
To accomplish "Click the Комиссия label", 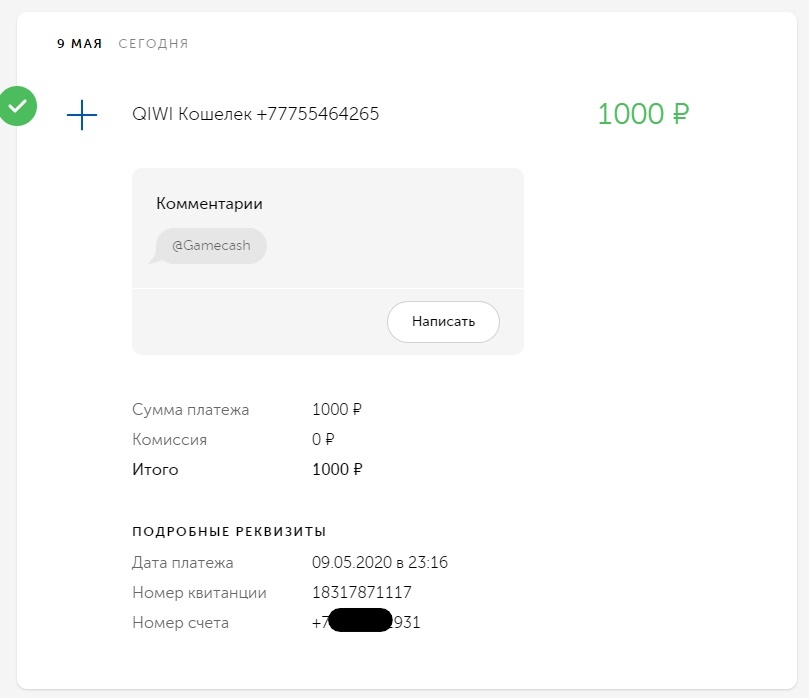I will point(169,439).
